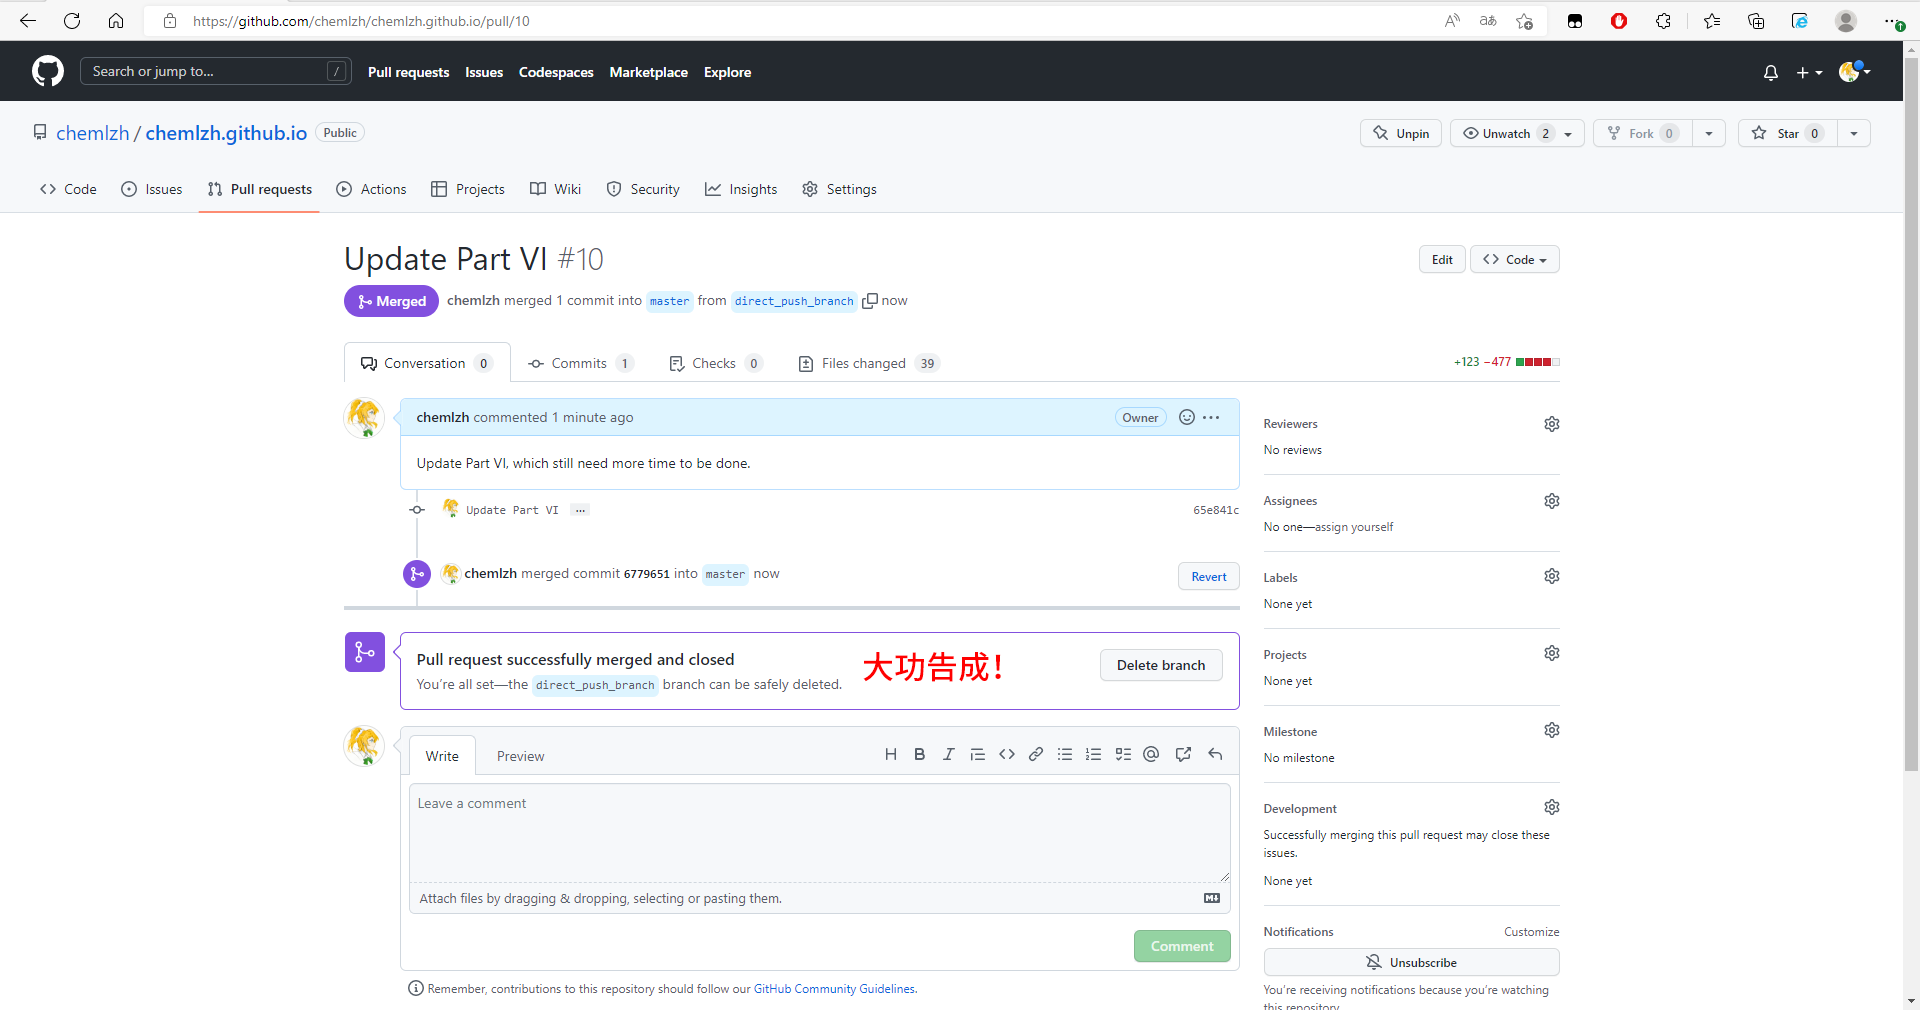Image resolution: width=1920 pixels, height=1010 pixels.
Task: Click the Delete branch button
Action: [1161, 665]
